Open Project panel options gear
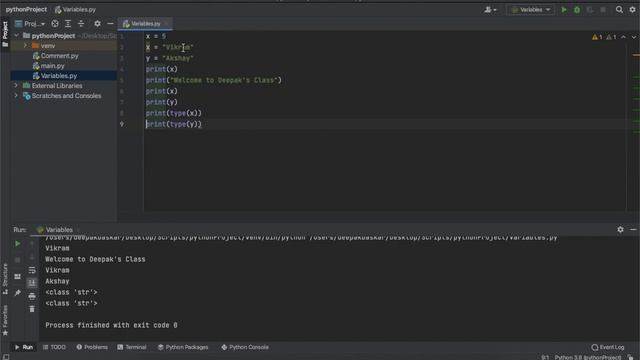Image resolution: width=640 pixels, height=360 pixels. coord(97,24)
